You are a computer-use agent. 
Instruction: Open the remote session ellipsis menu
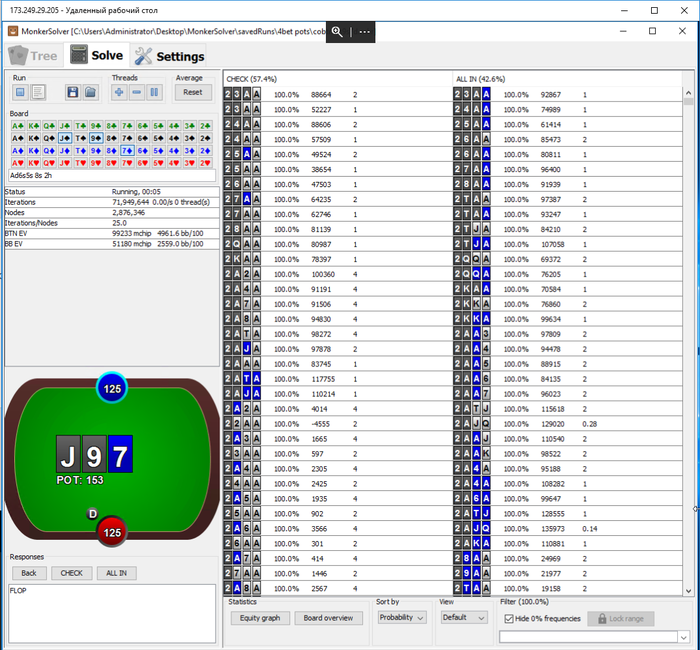[365, 32]
